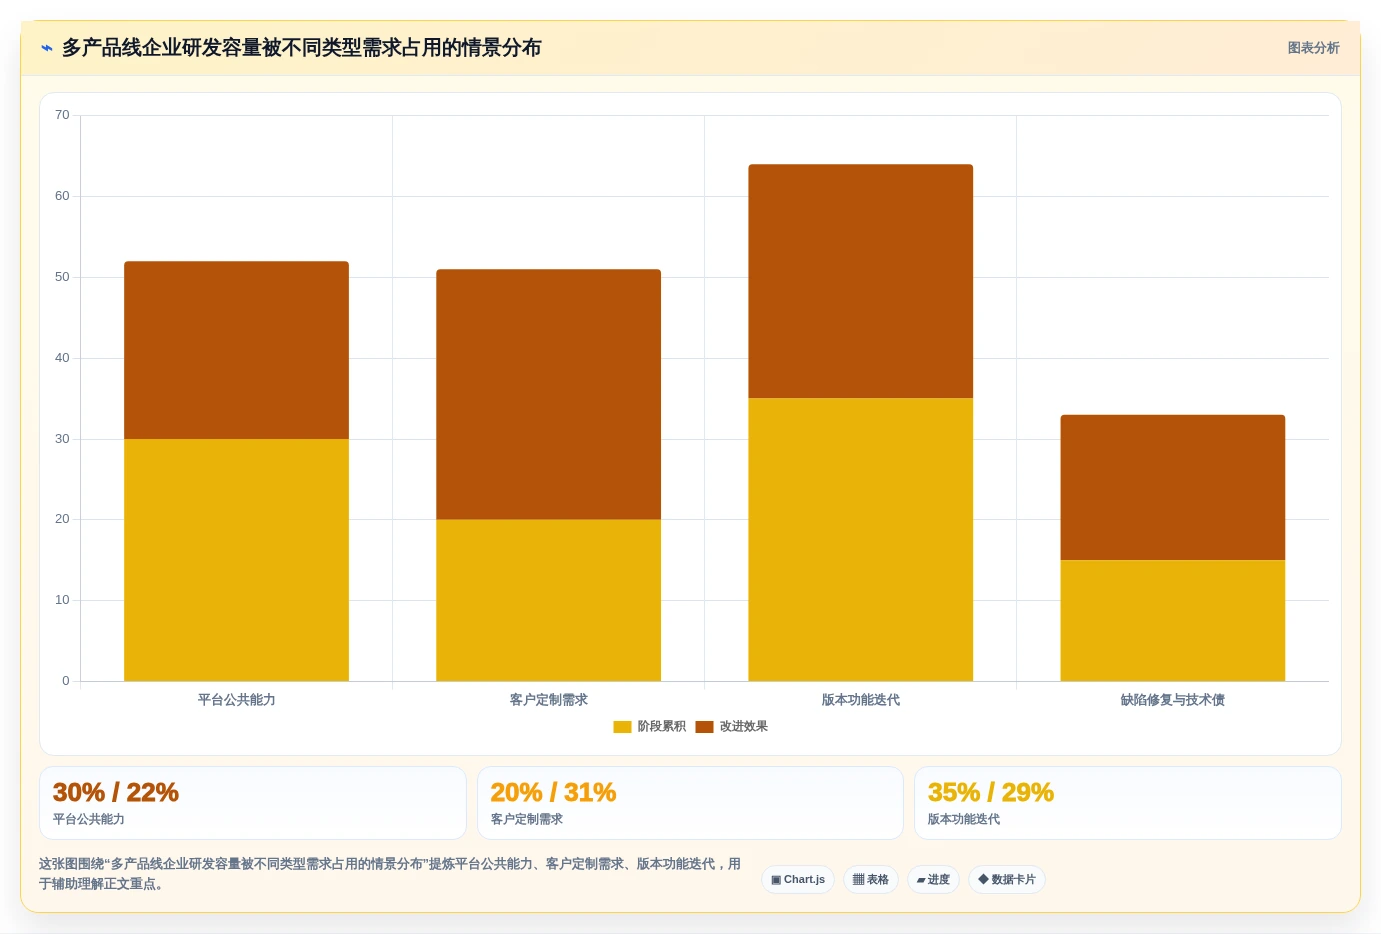Click the yellow segment of 平台公共能力 bar
The image size is (1381, 934).
(x=236, y=560)
